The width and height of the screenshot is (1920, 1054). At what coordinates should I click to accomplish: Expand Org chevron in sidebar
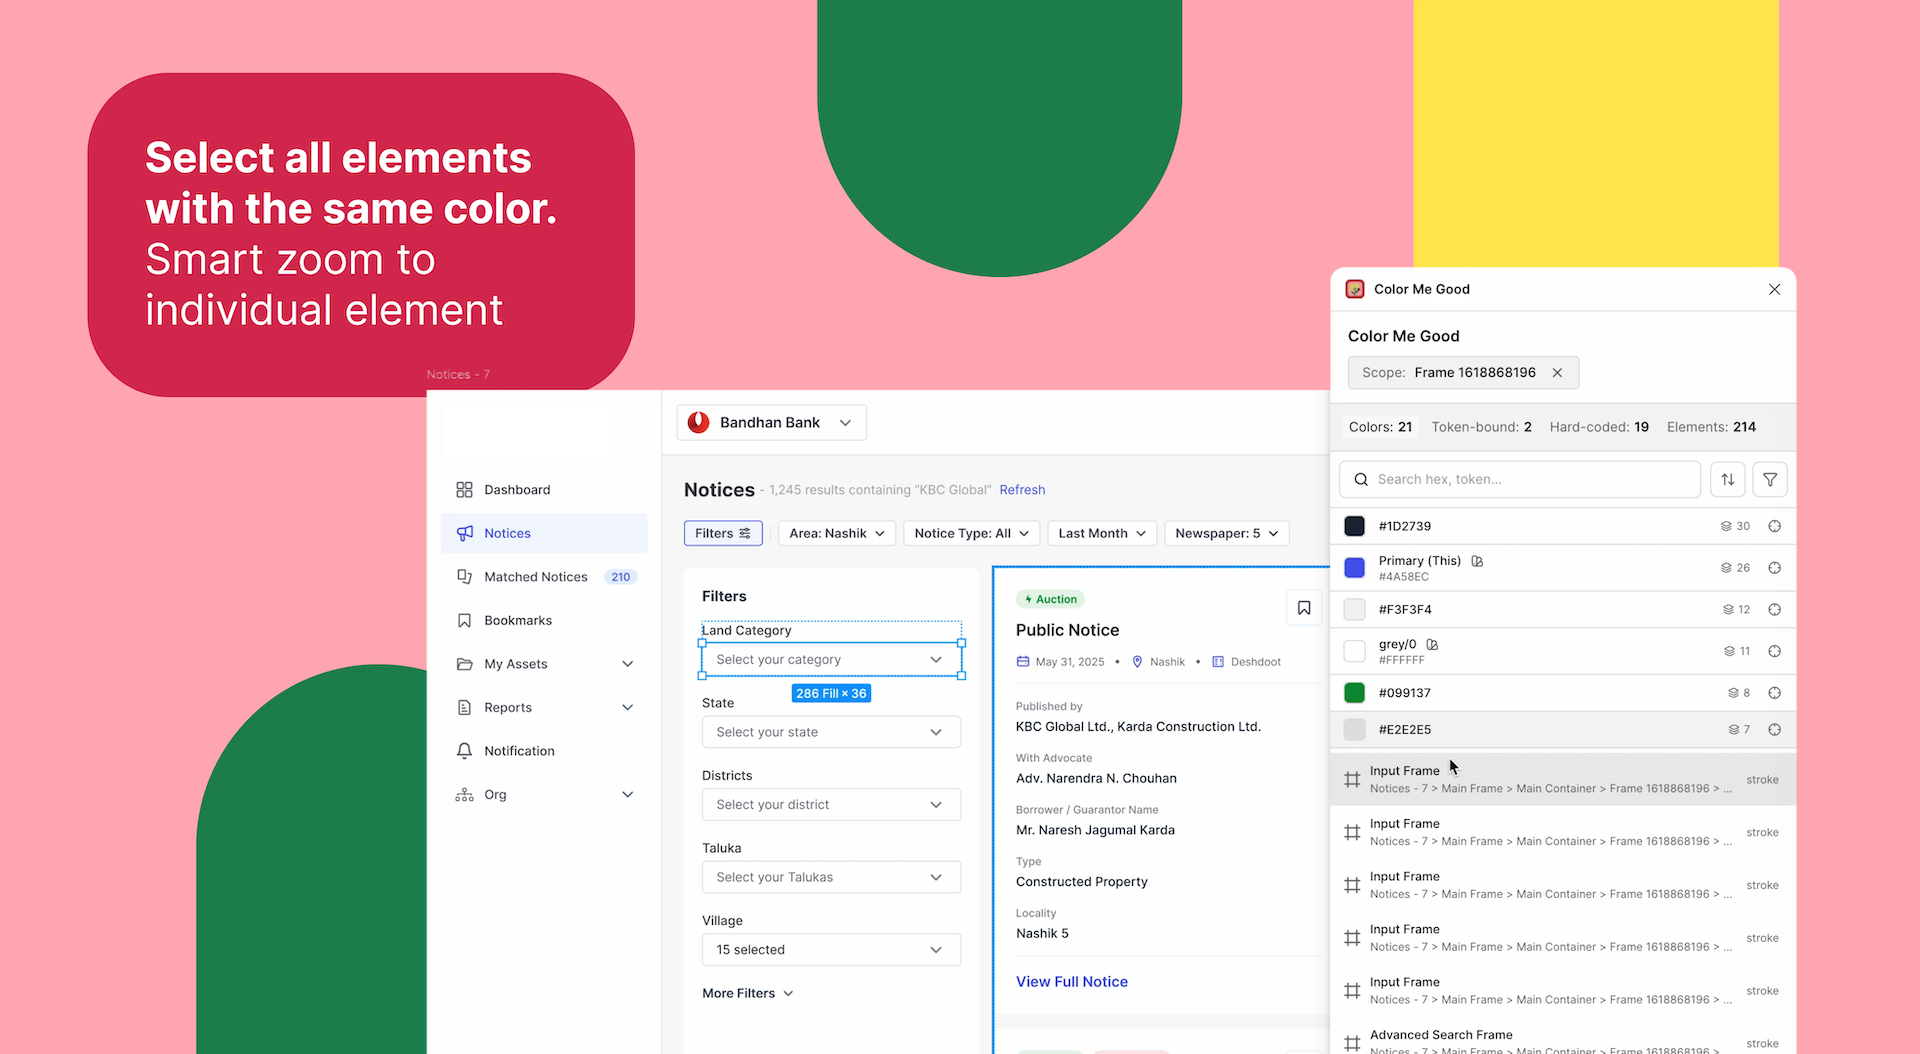click(x=628, y=795)
